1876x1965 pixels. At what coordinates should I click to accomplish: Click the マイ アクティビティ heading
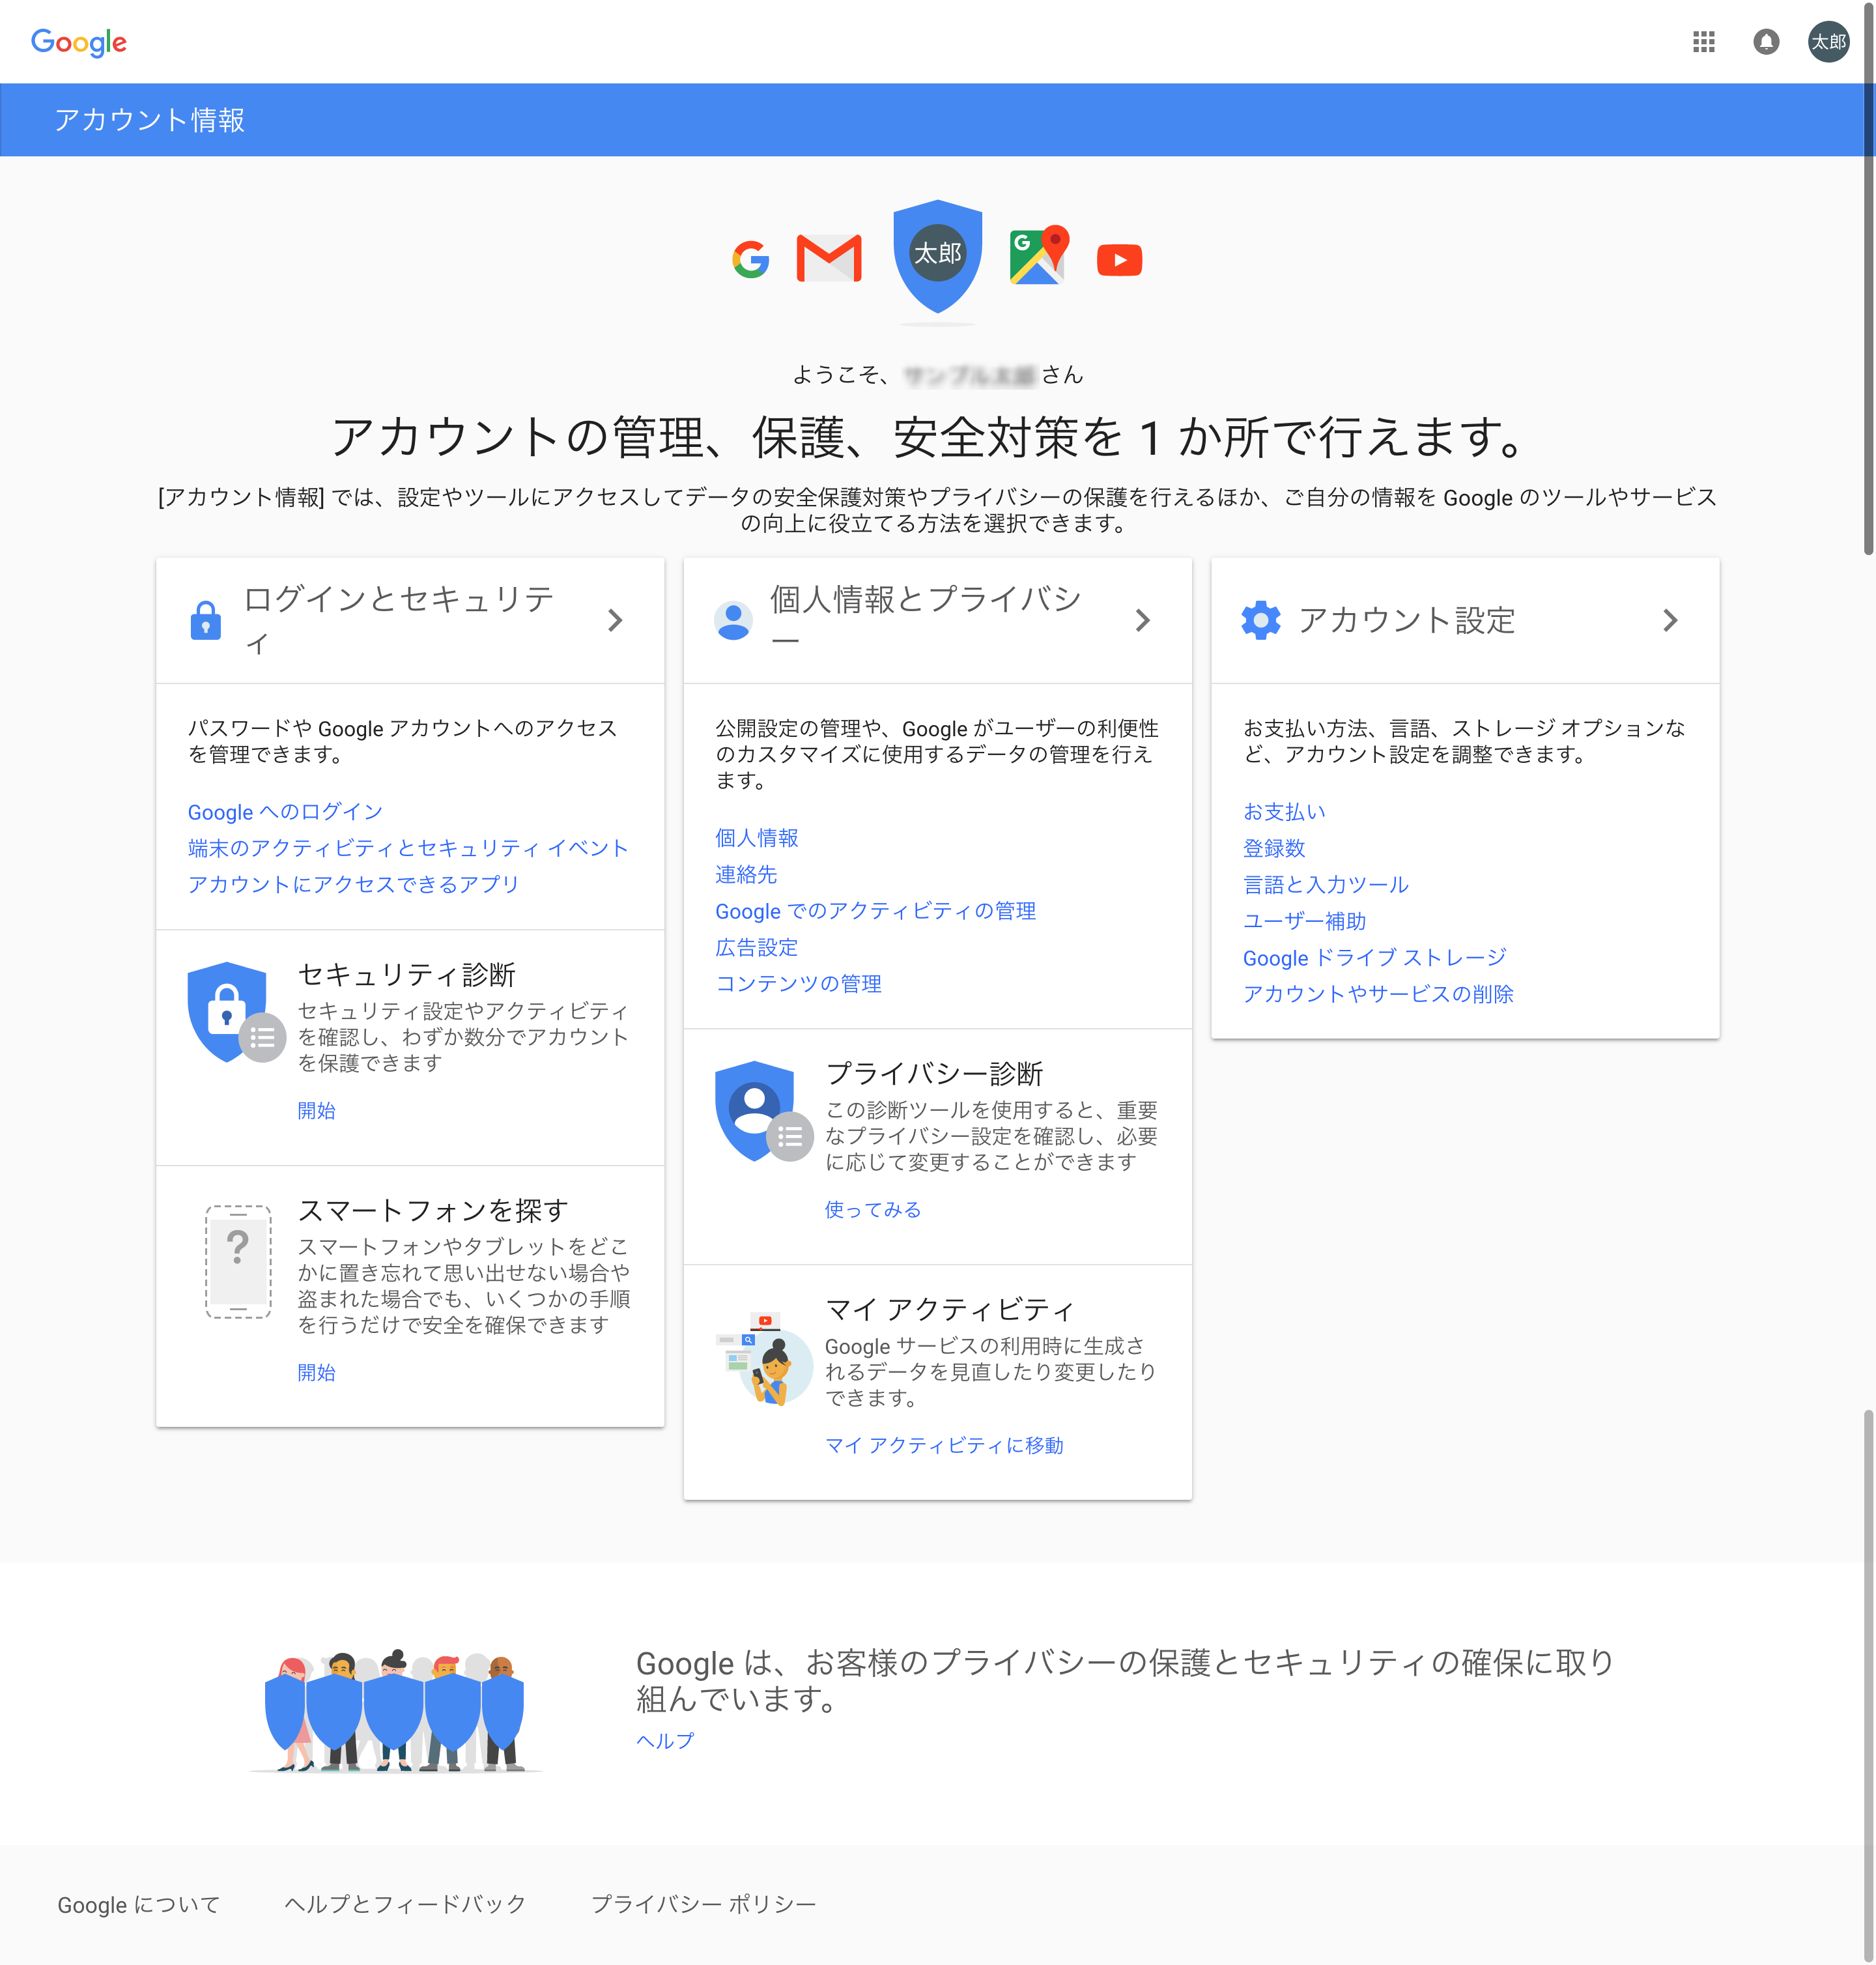pyautogui.click(x=949, y=1309)
